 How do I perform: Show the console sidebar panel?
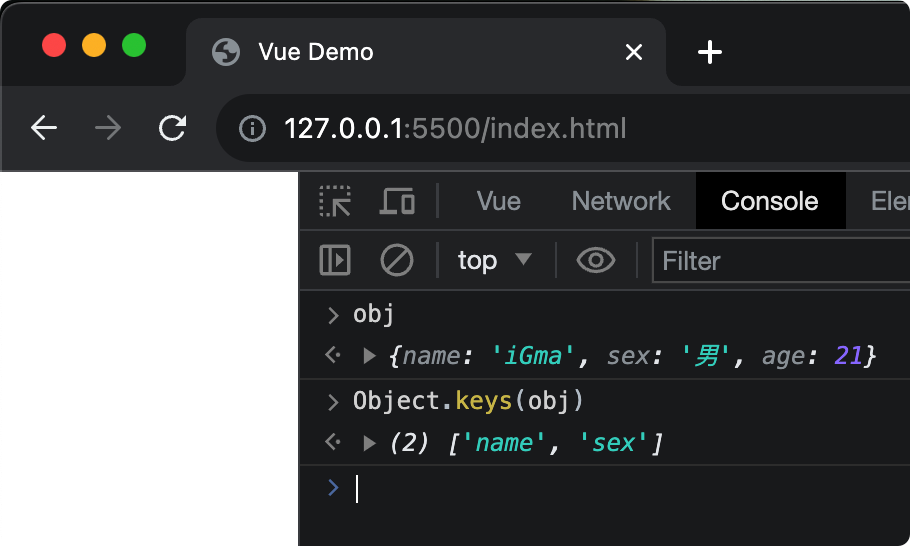point(335,261)
